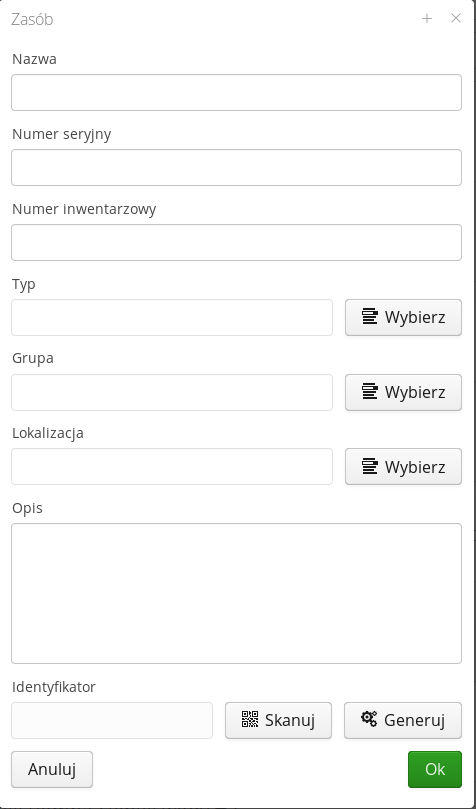476x809 pixels.
Task: Cancel the form with Anuluj button
Action: [52, 769]
